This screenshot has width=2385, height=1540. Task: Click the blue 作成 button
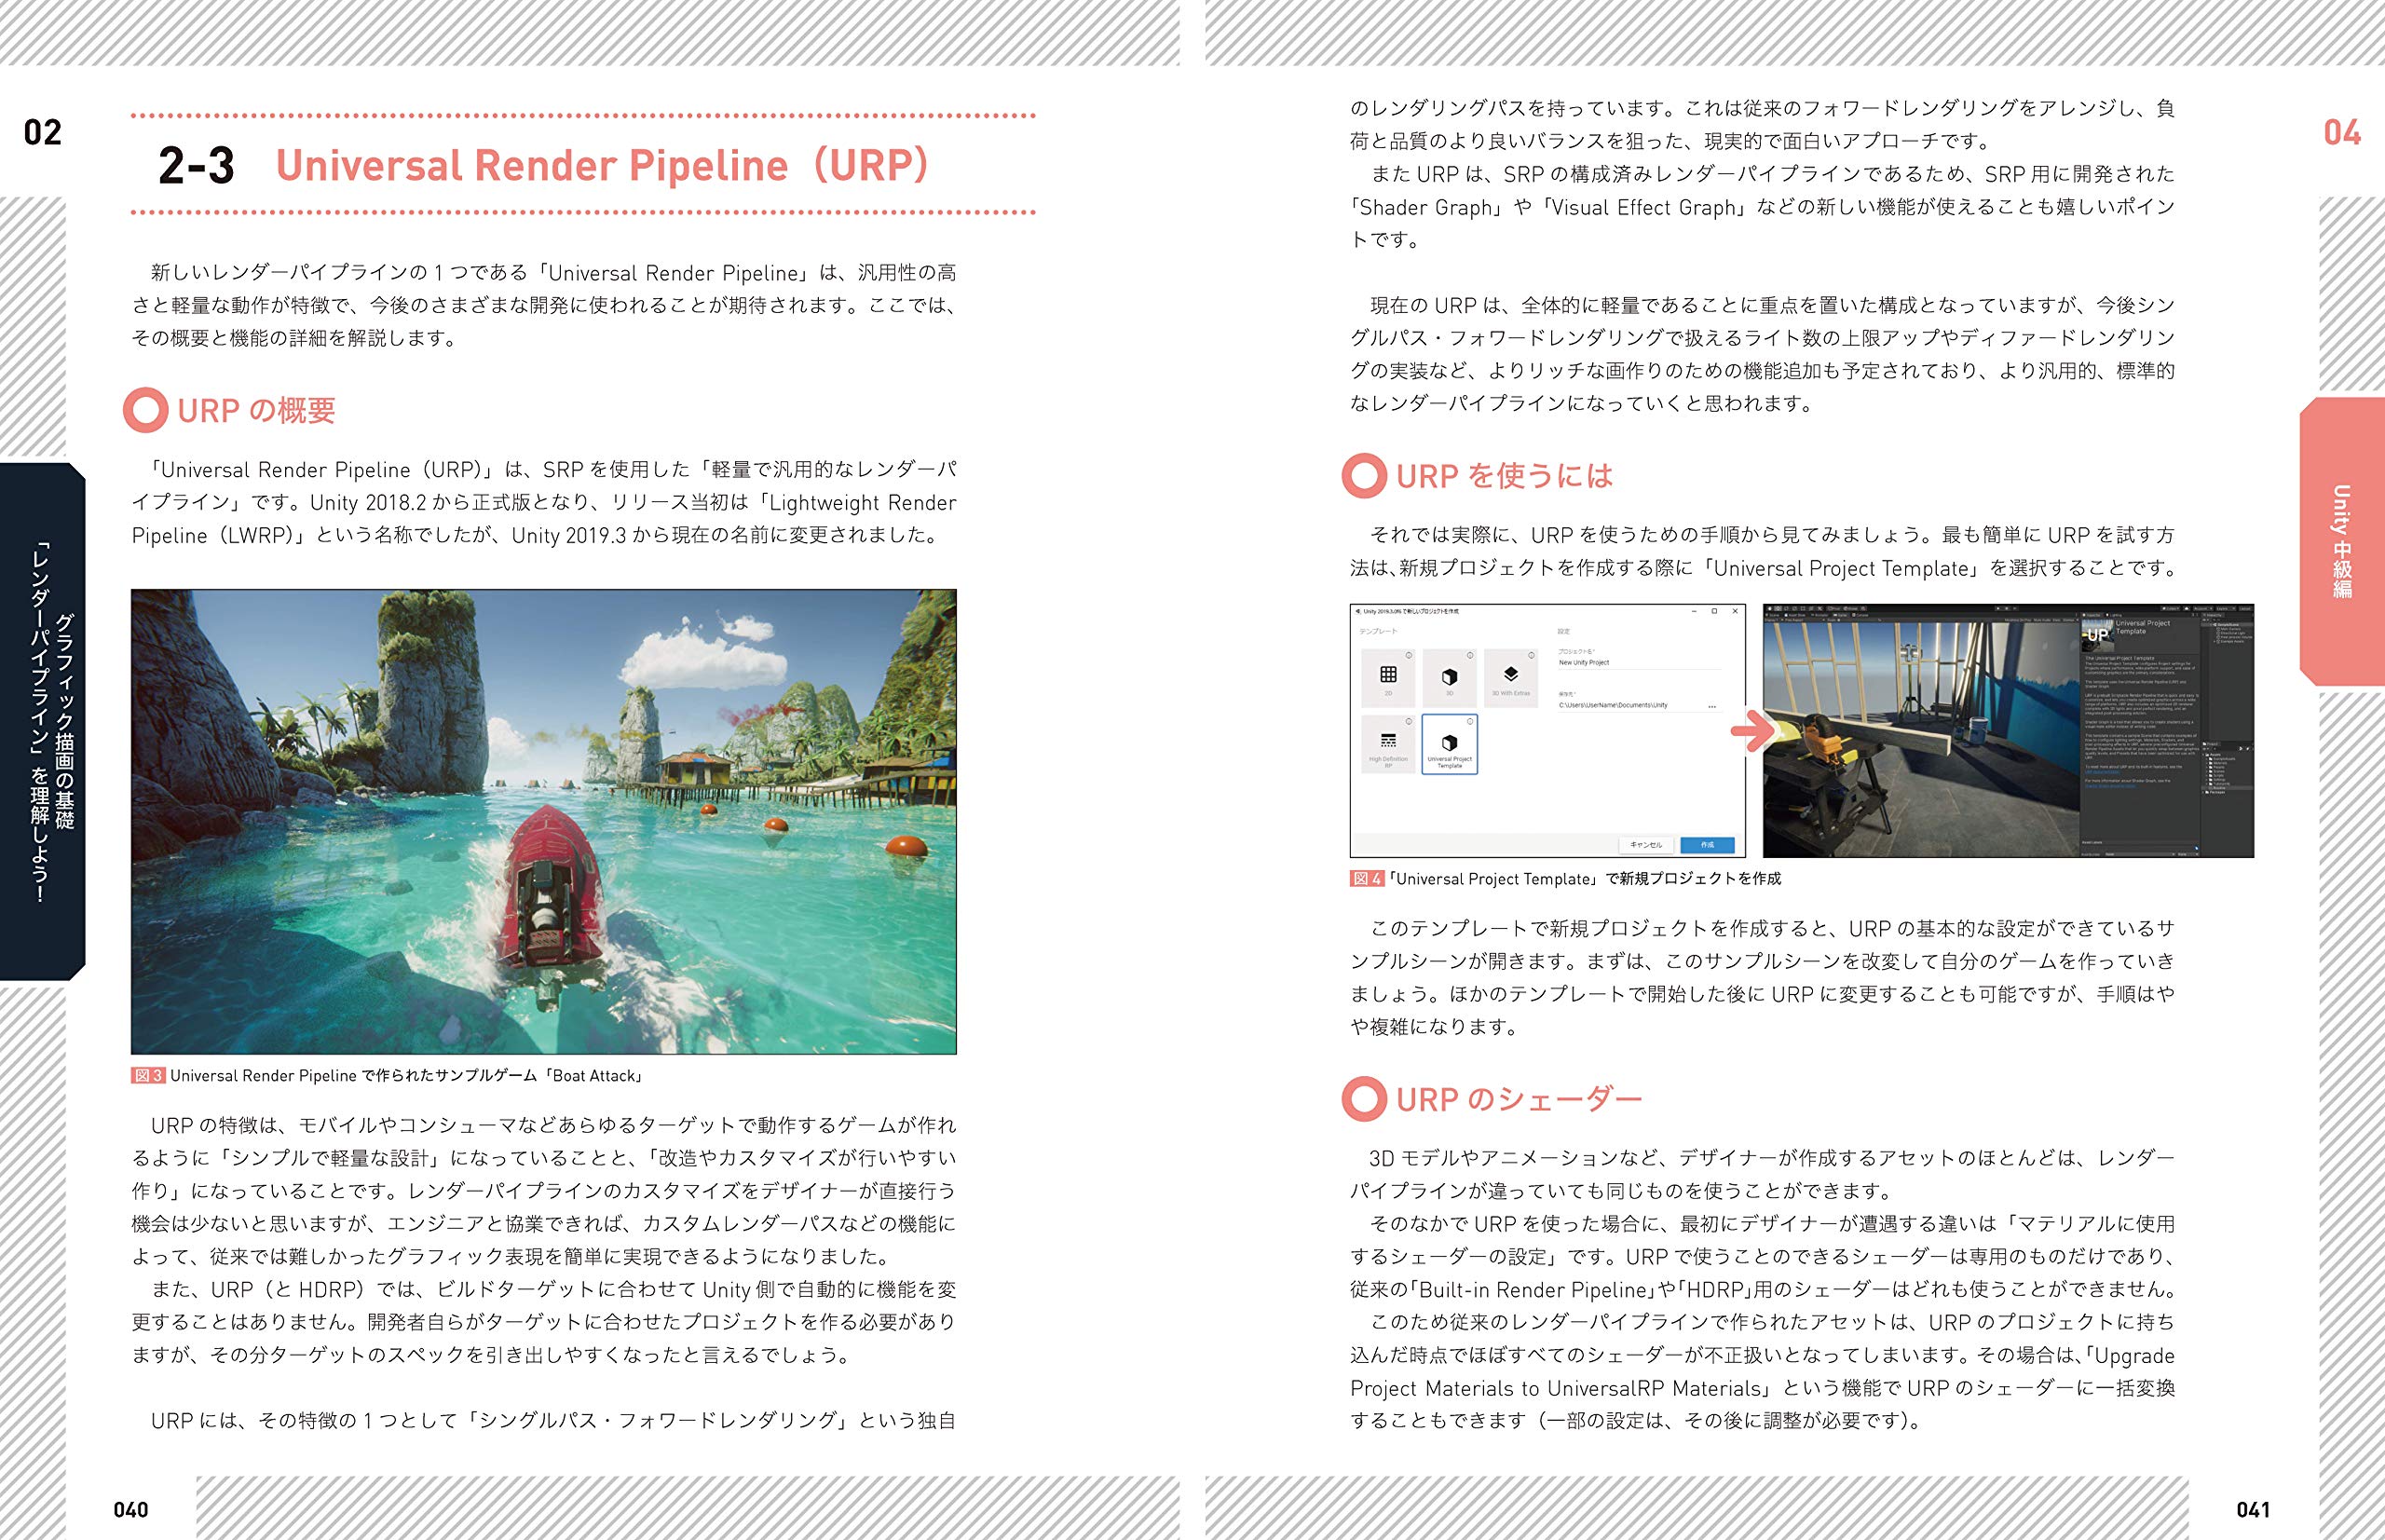tap(1707, 845)
